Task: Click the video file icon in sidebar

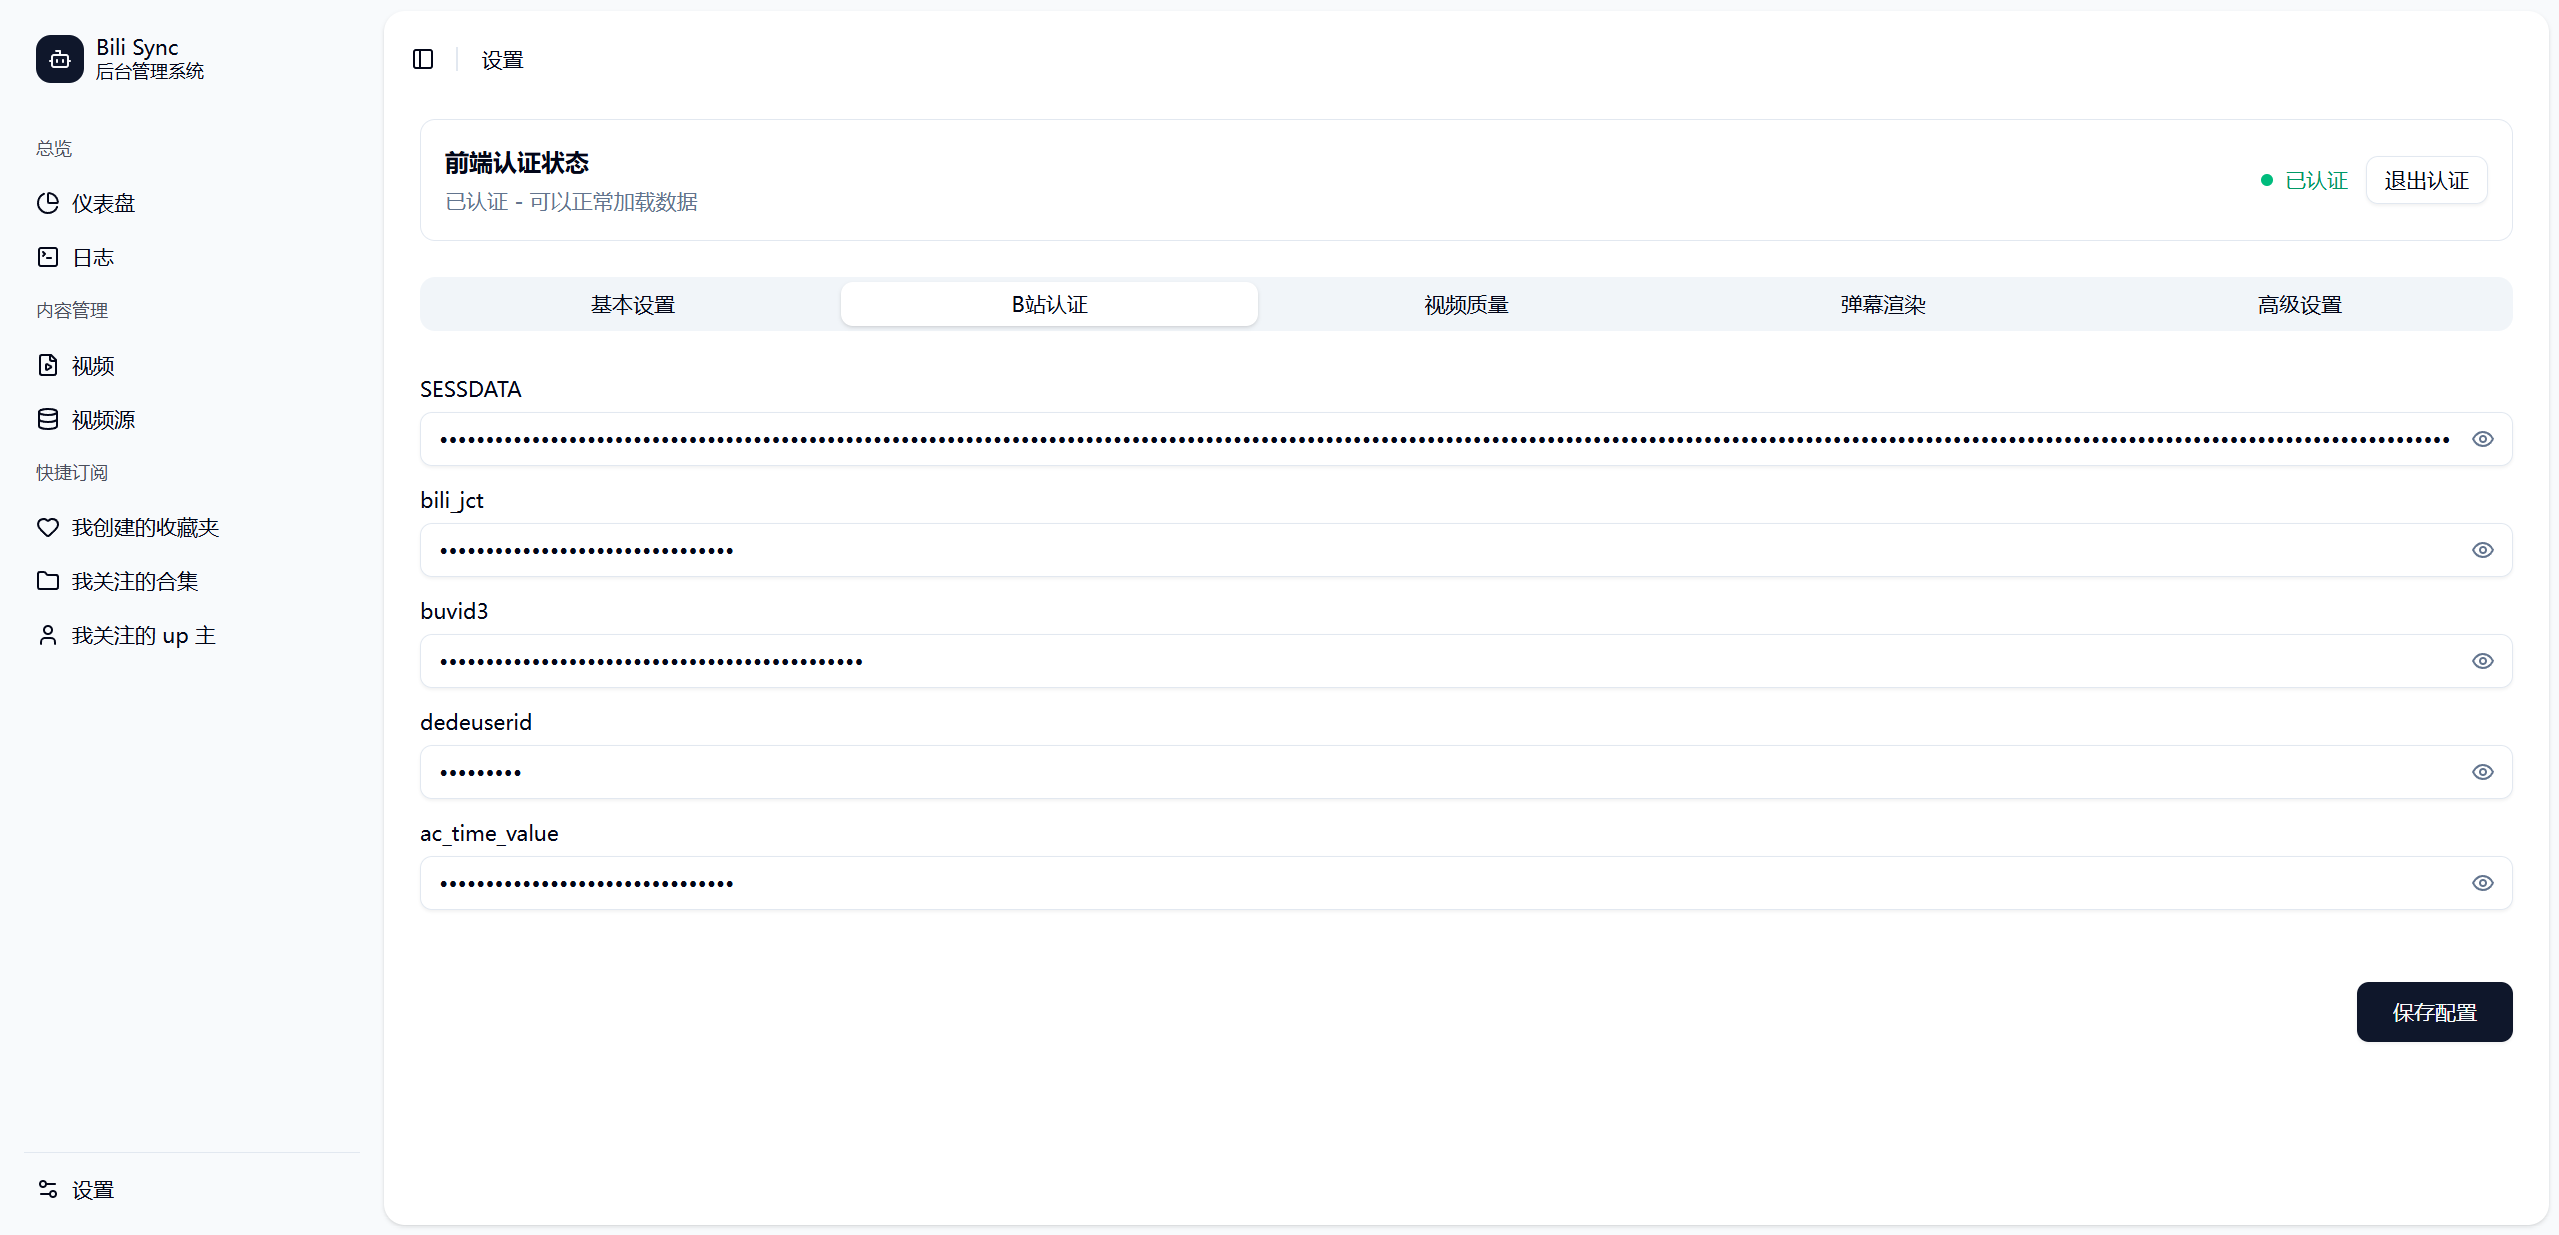Action: [x=48, y=365]
